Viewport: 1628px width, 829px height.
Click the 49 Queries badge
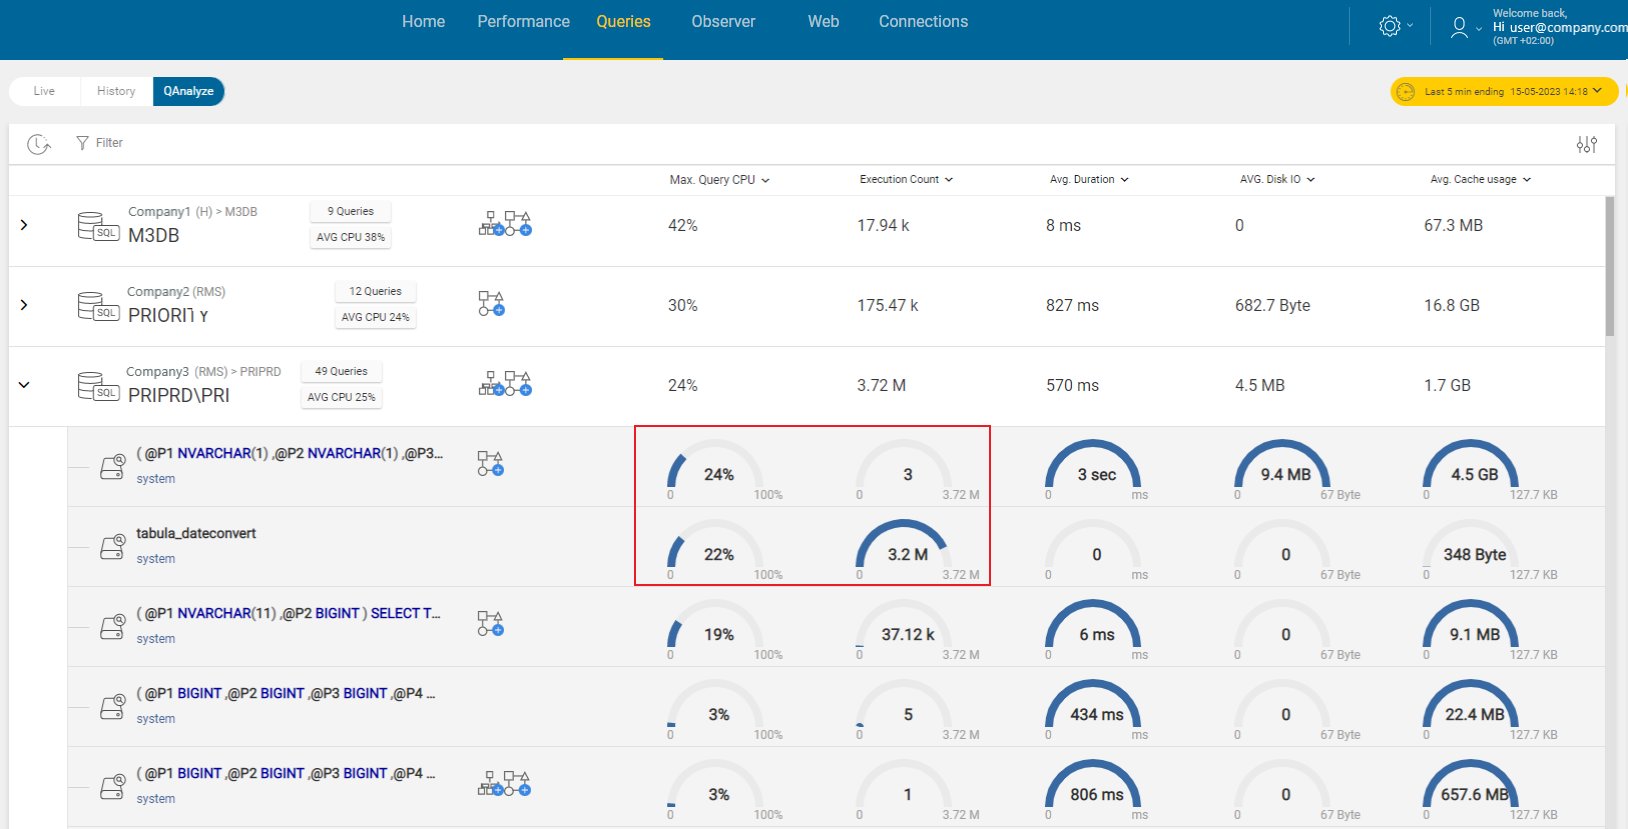[341, 371]
